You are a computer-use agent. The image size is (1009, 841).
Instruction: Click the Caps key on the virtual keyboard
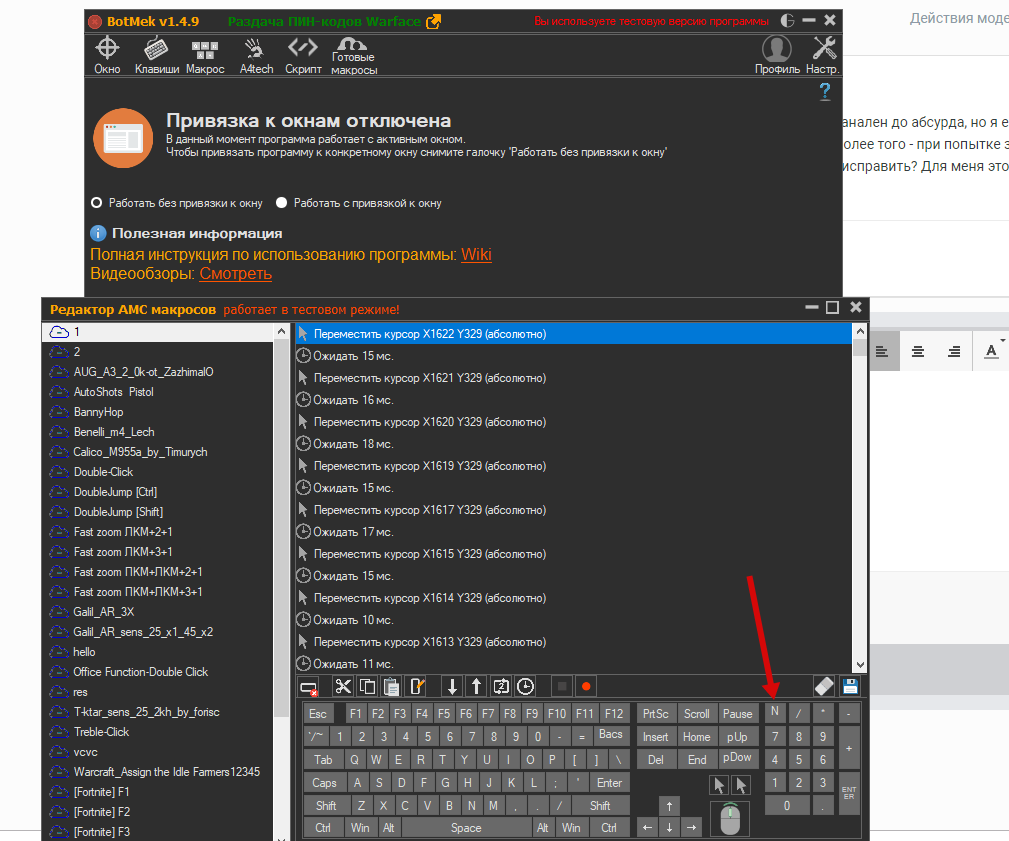click(x=324, y=782)
